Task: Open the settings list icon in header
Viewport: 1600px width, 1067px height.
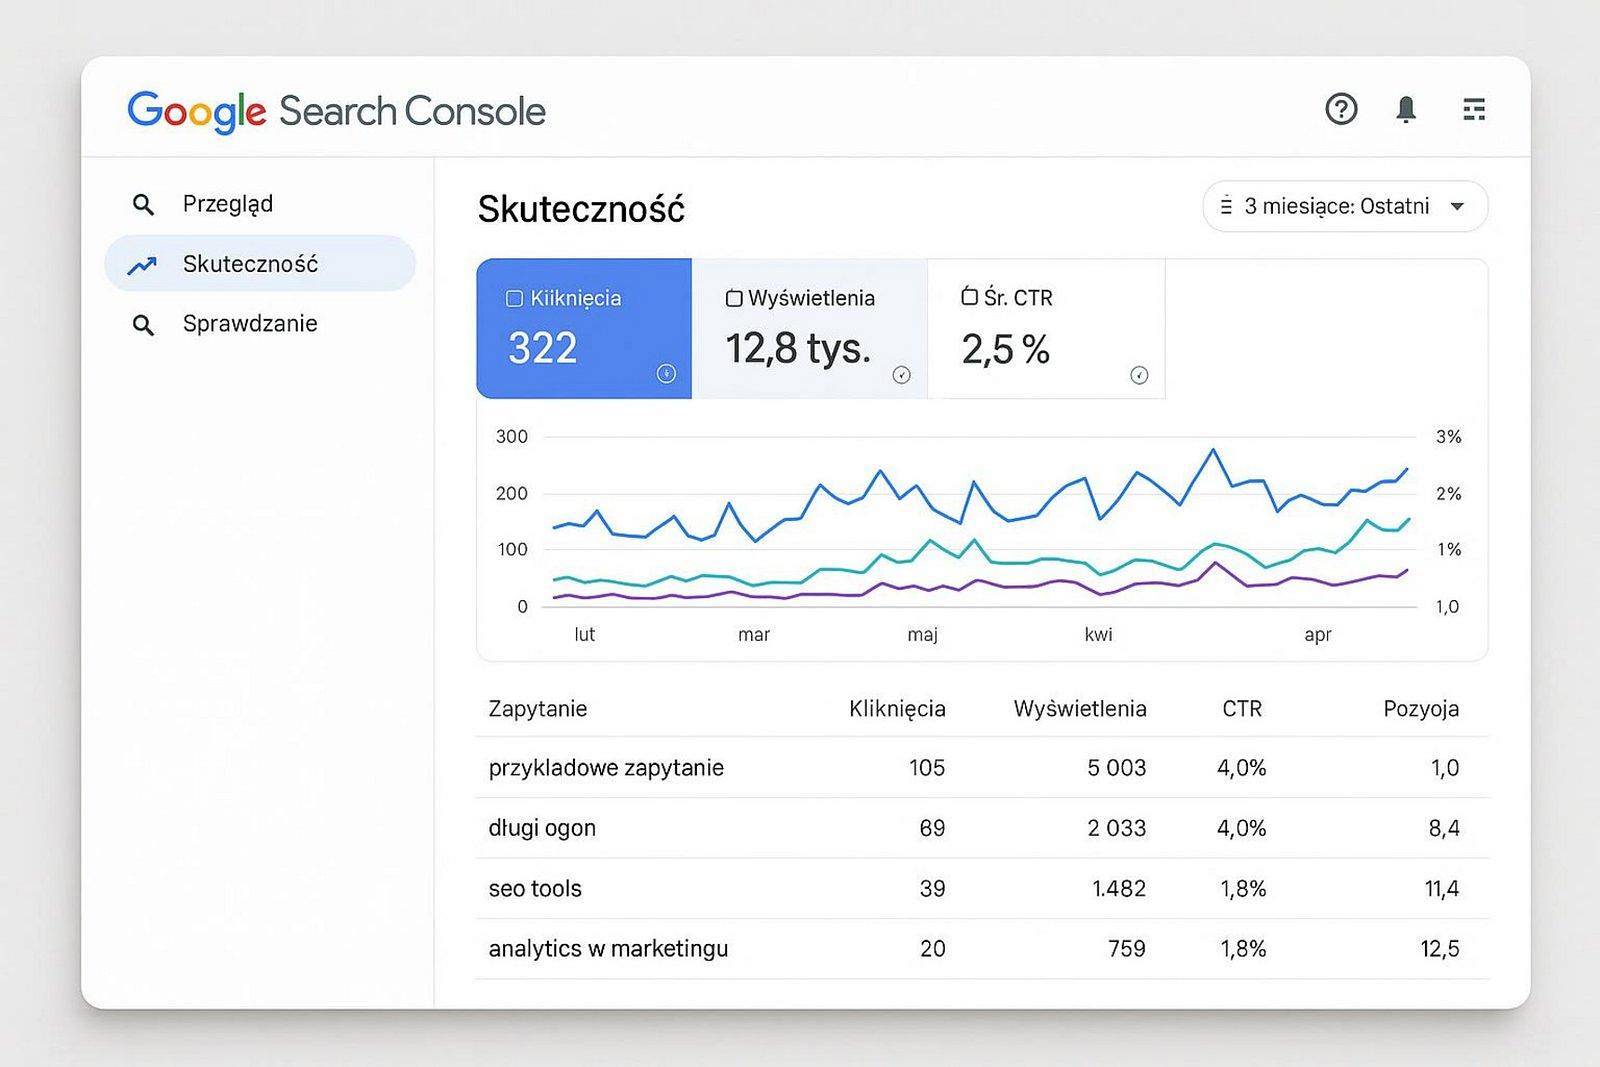Action: (x=1473, y=109)
